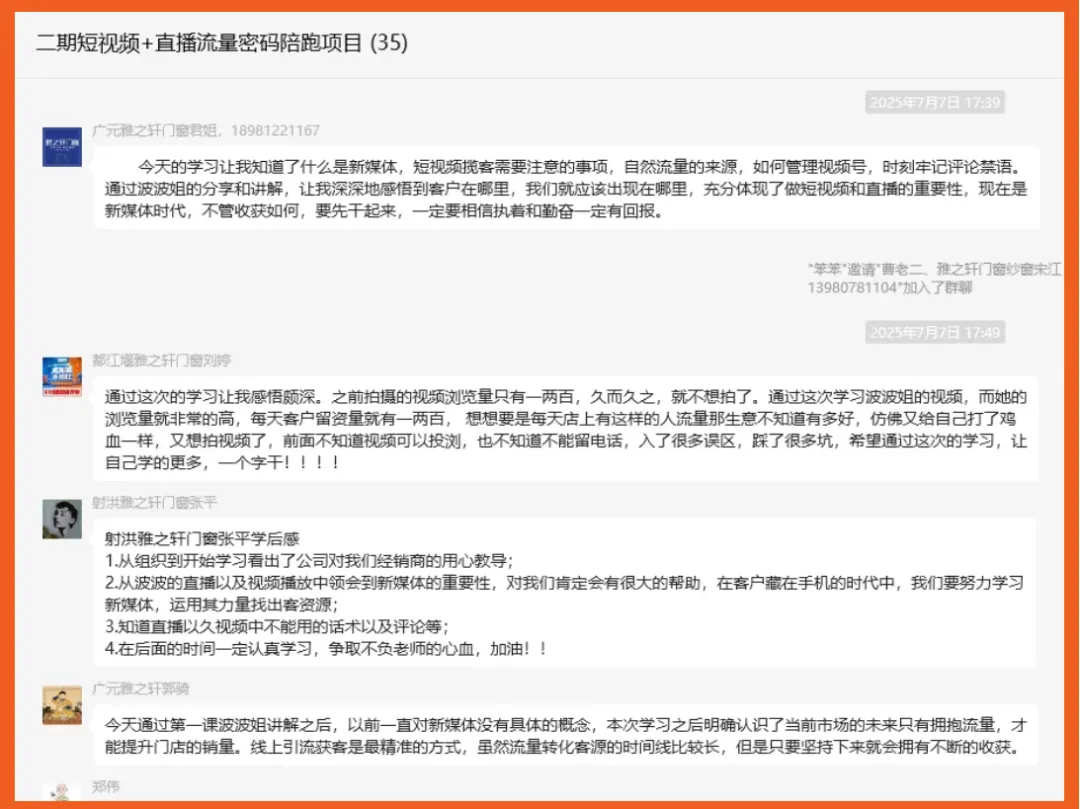
Task: Click the group title 二期短视频+直播流量密码陪跑项目
Action: [x=199, y=43]
